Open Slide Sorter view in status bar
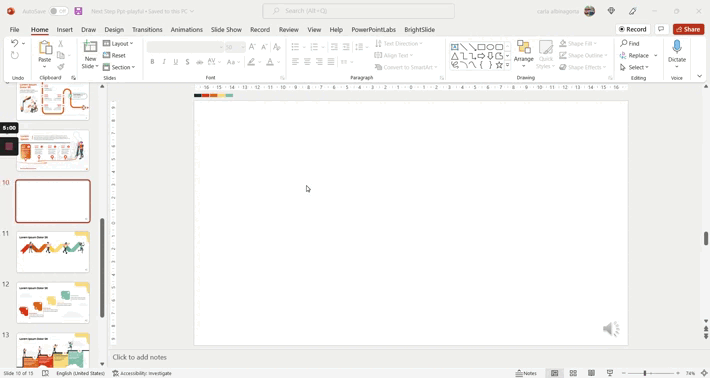 tap(573, 373)
